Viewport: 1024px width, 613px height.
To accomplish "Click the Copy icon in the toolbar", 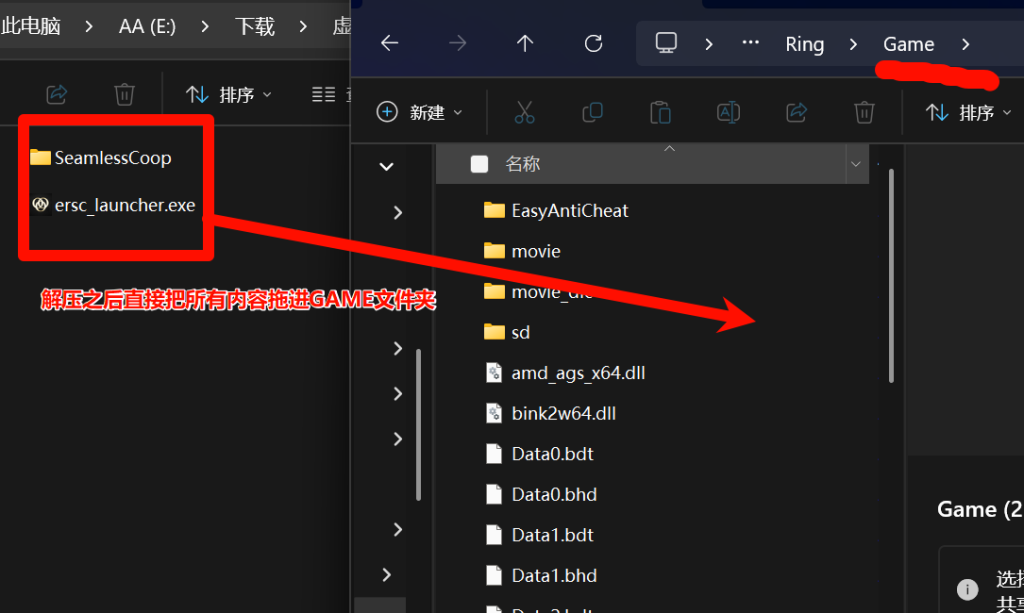I will pos(592,112).
